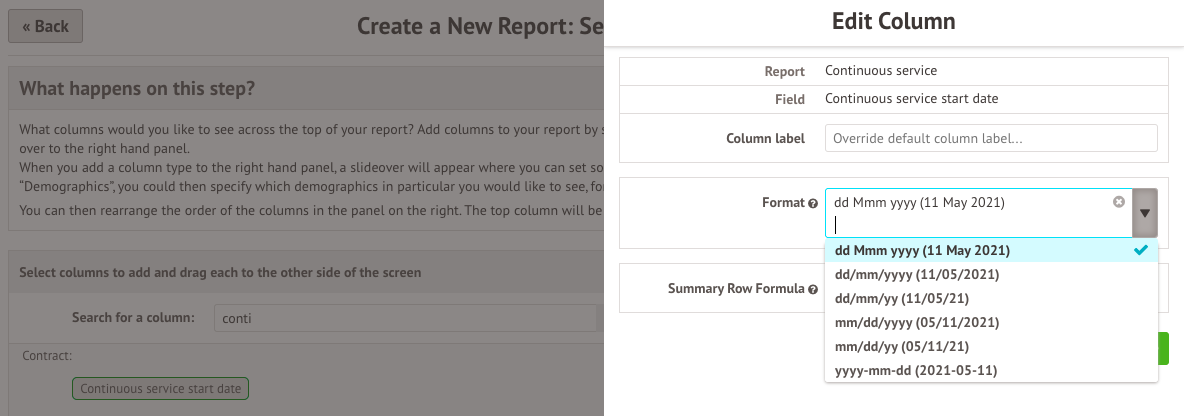
Task: Pick dd/mm/yy (11/05/21) date format
Action: (x=901, y=298)
